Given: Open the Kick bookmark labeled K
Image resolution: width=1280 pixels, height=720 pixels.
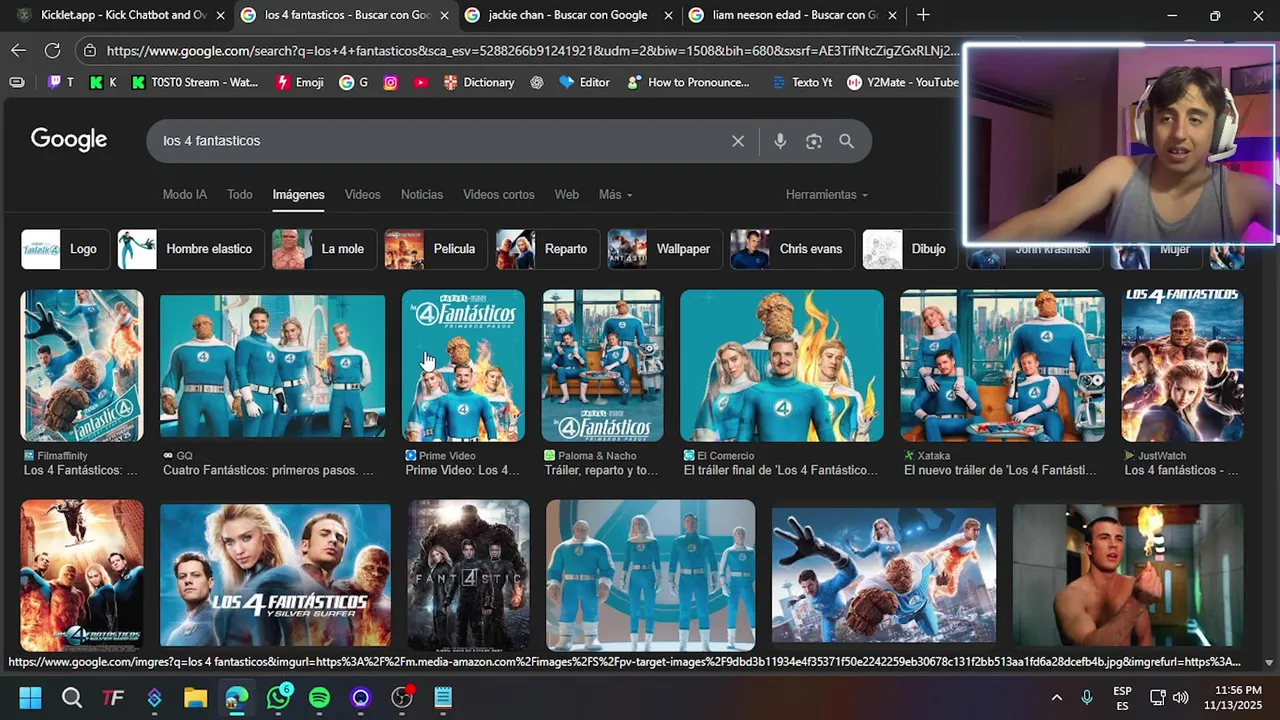Looking at the screenshot, I should coord(103,82).
